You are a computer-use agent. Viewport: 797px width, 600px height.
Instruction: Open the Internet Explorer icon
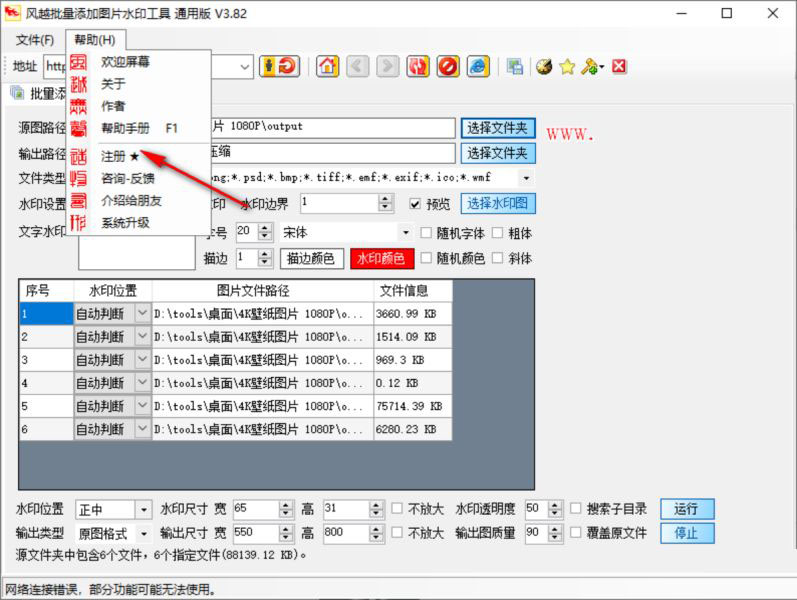(478, 67)
